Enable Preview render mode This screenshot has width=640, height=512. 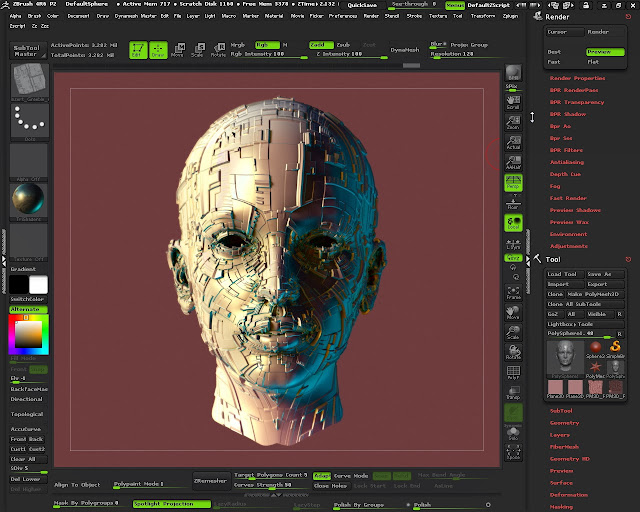click(x=606, y=51)
